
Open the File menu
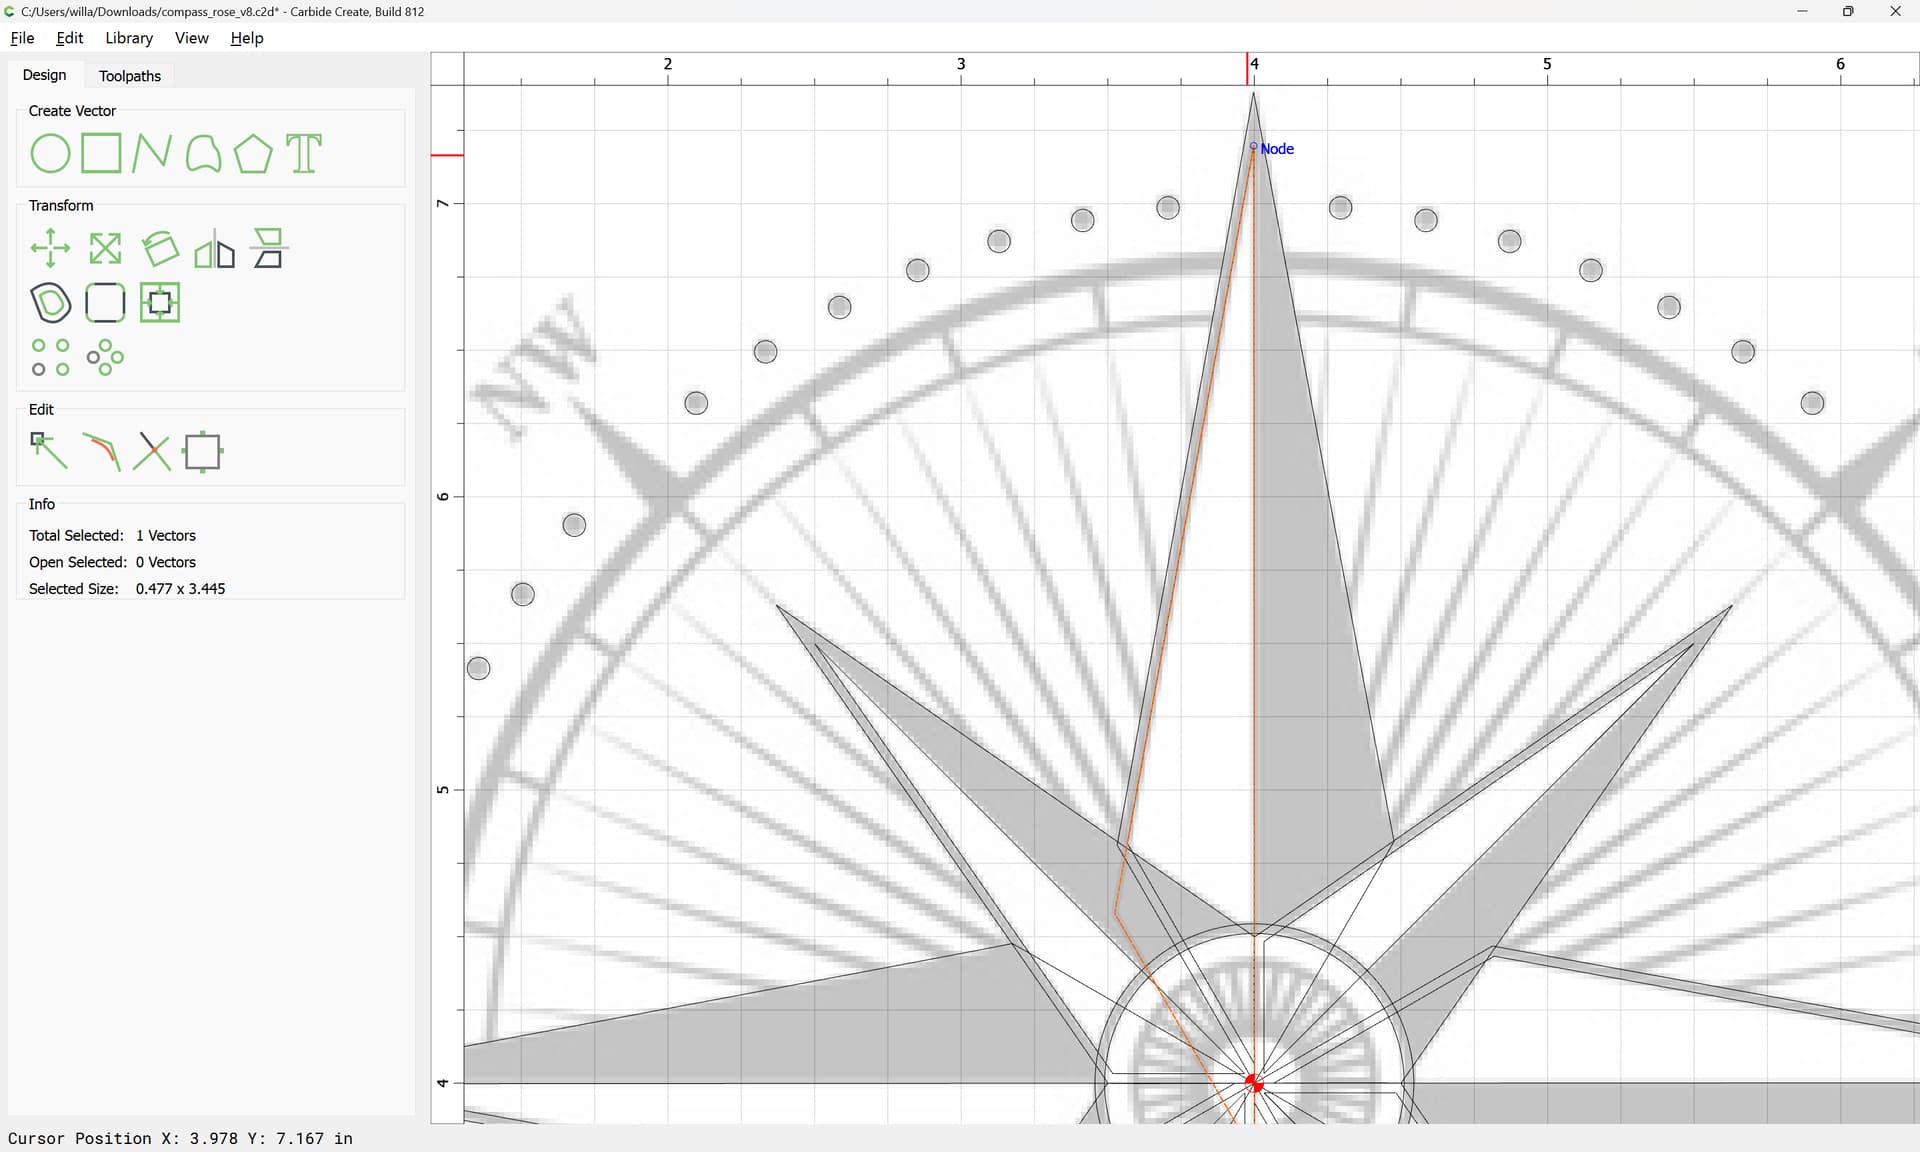[22, 38]
